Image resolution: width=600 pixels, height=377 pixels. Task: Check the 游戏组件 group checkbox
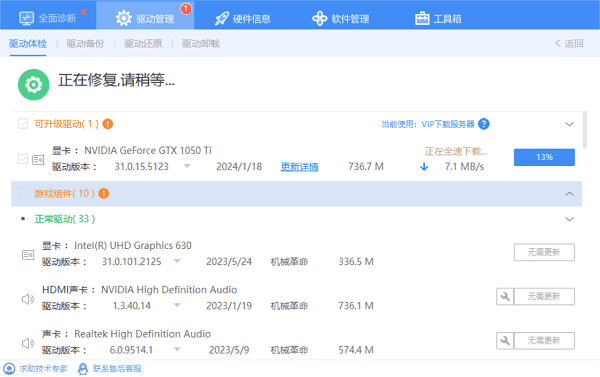coord(23,193)
